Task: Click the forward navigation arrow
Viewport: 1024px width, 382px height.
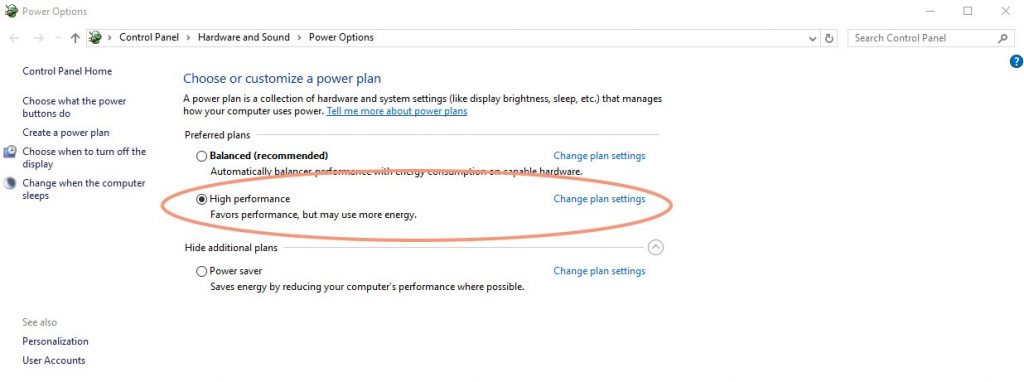Action: coord(39,38)
